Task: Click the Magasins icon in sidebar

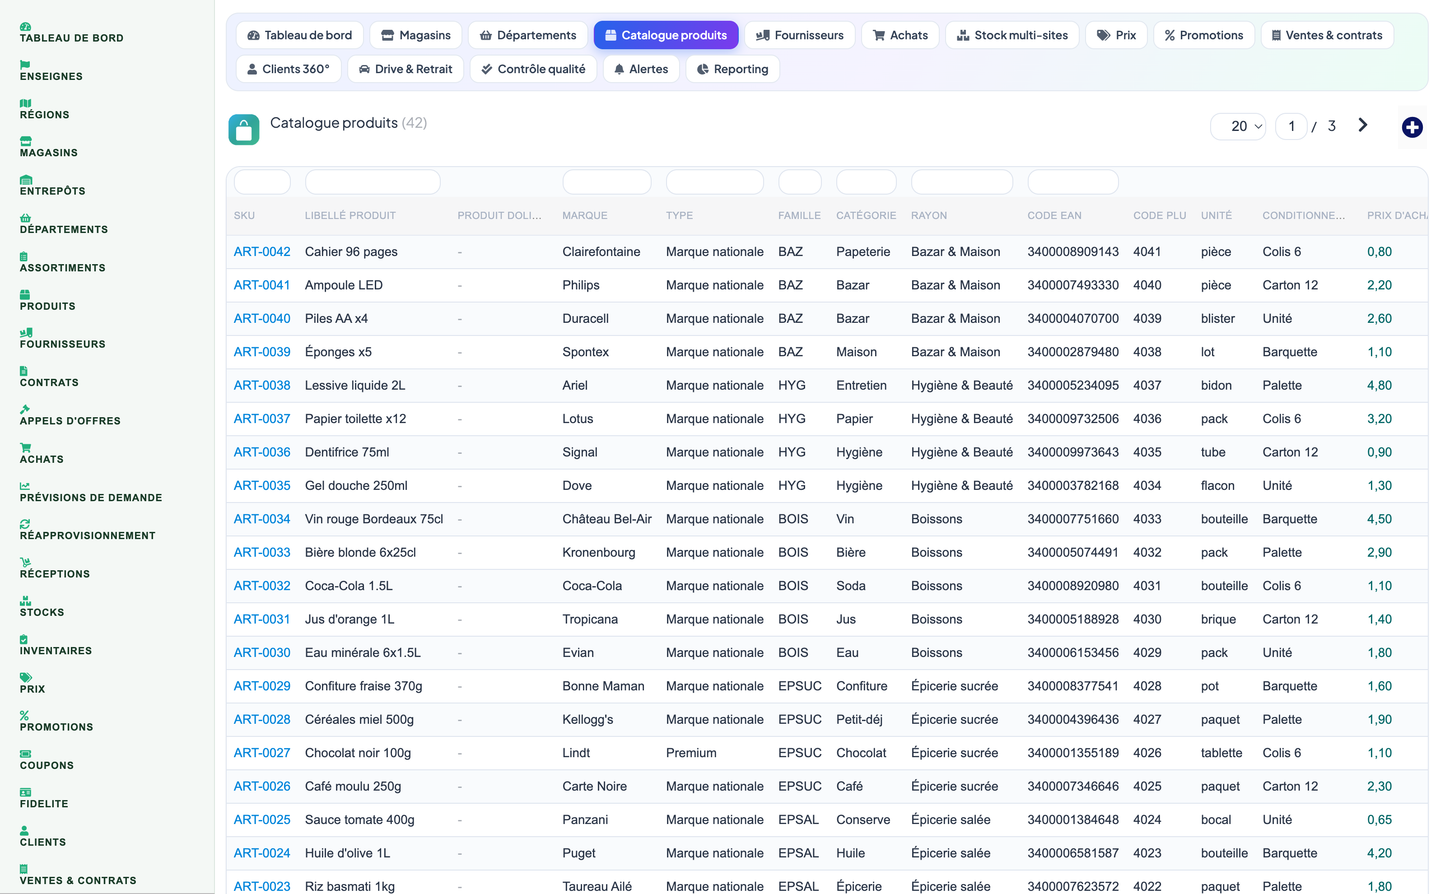Action: pos(25,141)
